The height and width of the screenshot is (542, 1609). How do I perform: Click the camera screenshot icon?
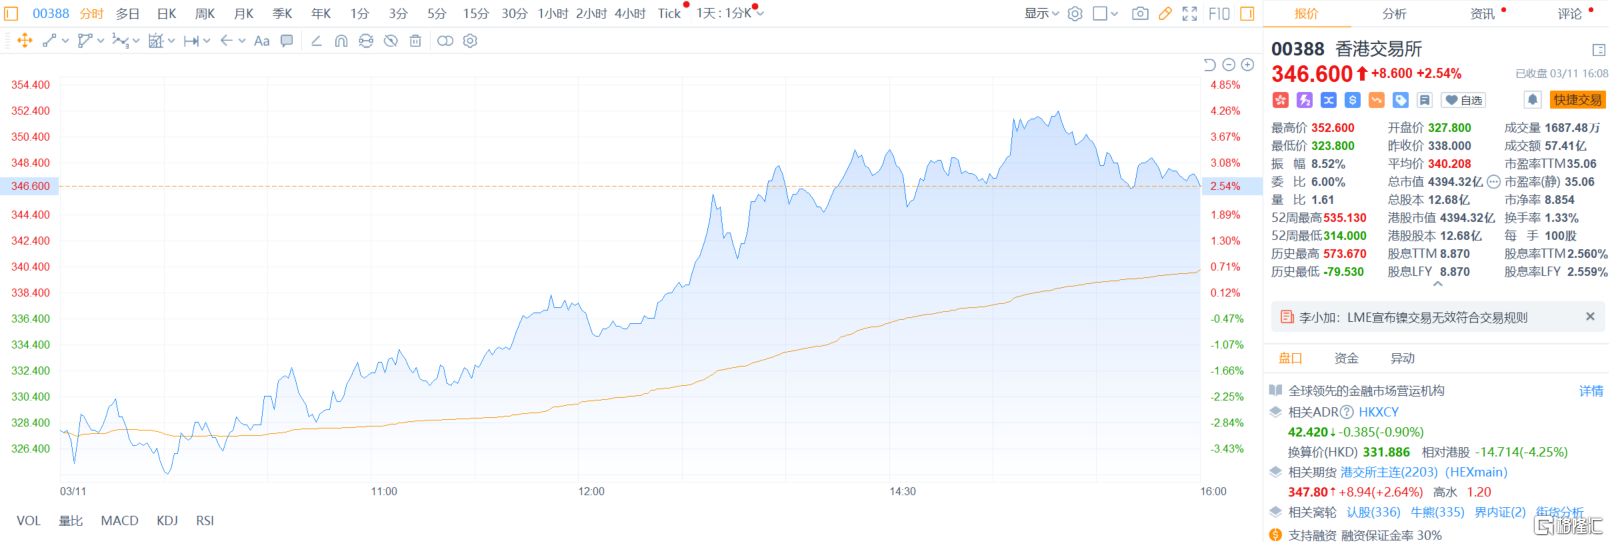pos(1140,14)
